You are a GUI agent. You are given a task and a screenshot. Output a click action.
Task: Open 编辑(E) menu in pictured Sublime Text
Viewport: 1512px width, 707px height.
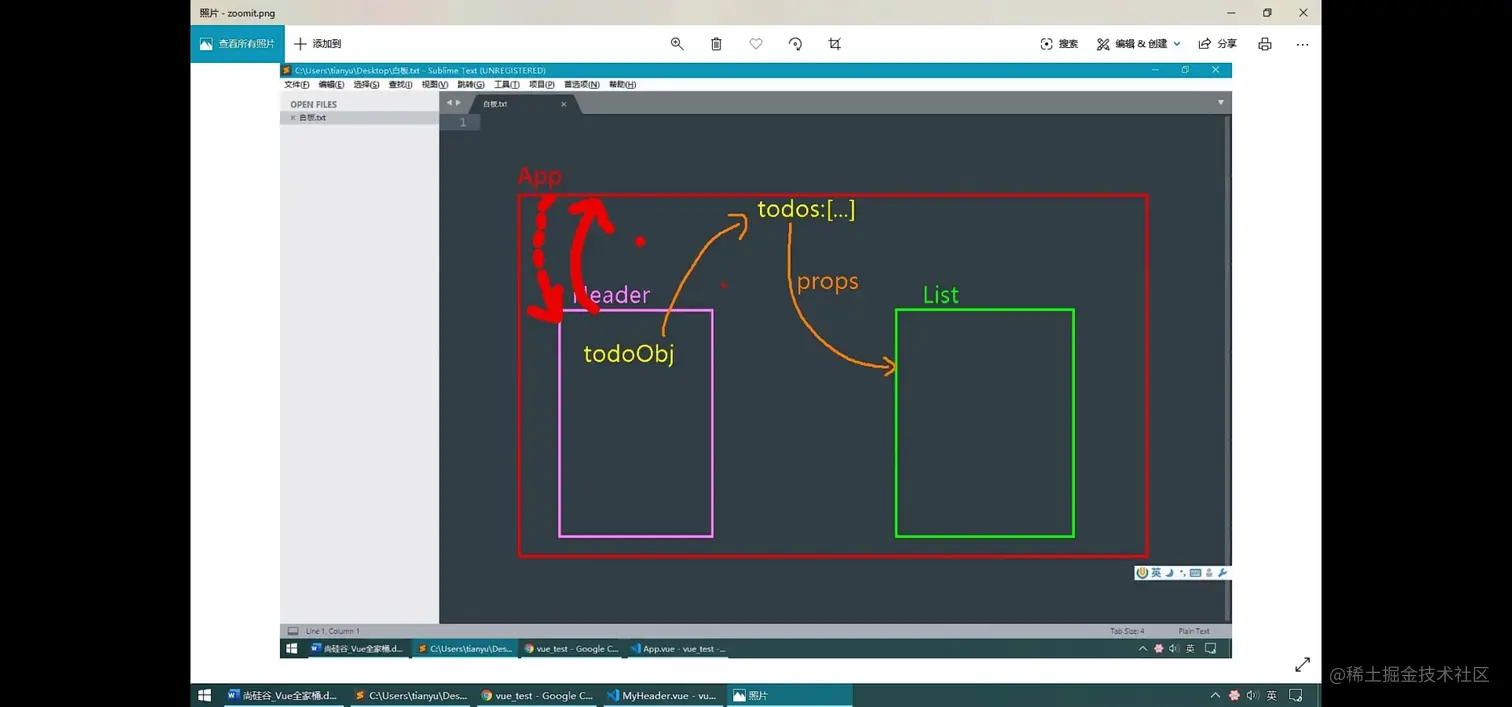[332, 85]
